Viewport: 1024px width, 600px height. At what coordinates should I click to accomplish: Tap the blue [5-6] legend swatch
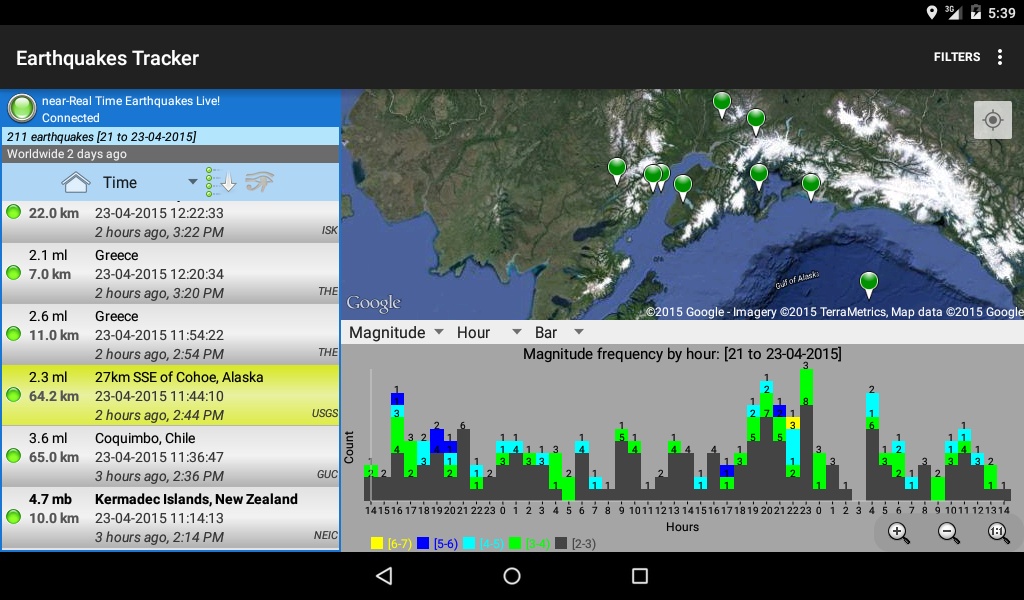tap(423, 543)
